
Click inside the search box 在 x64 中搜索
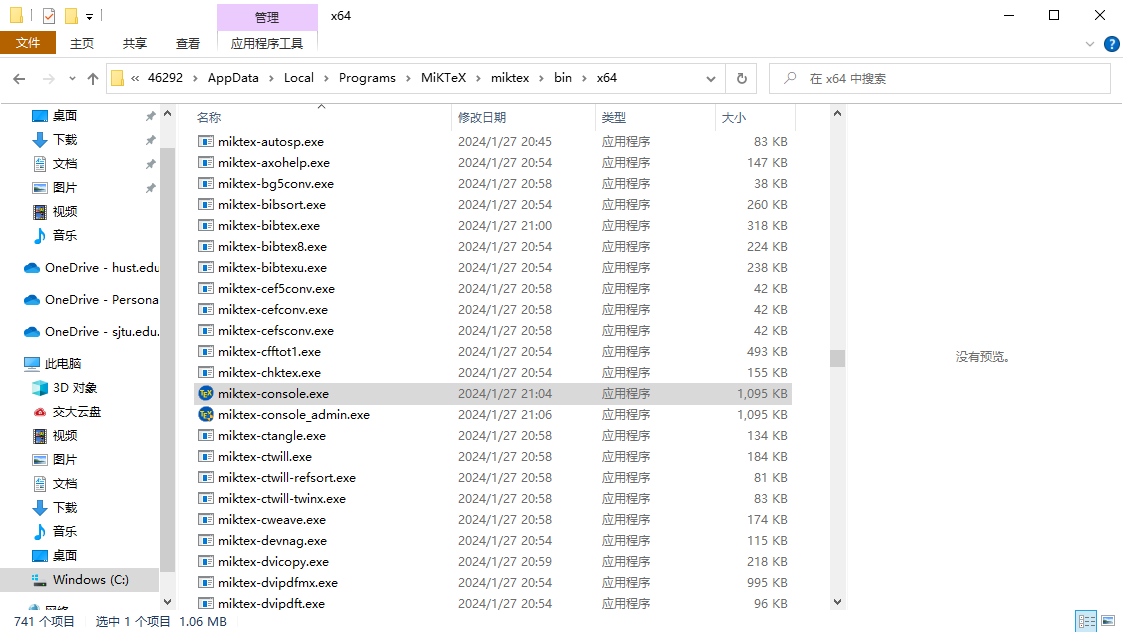point(940,78)
